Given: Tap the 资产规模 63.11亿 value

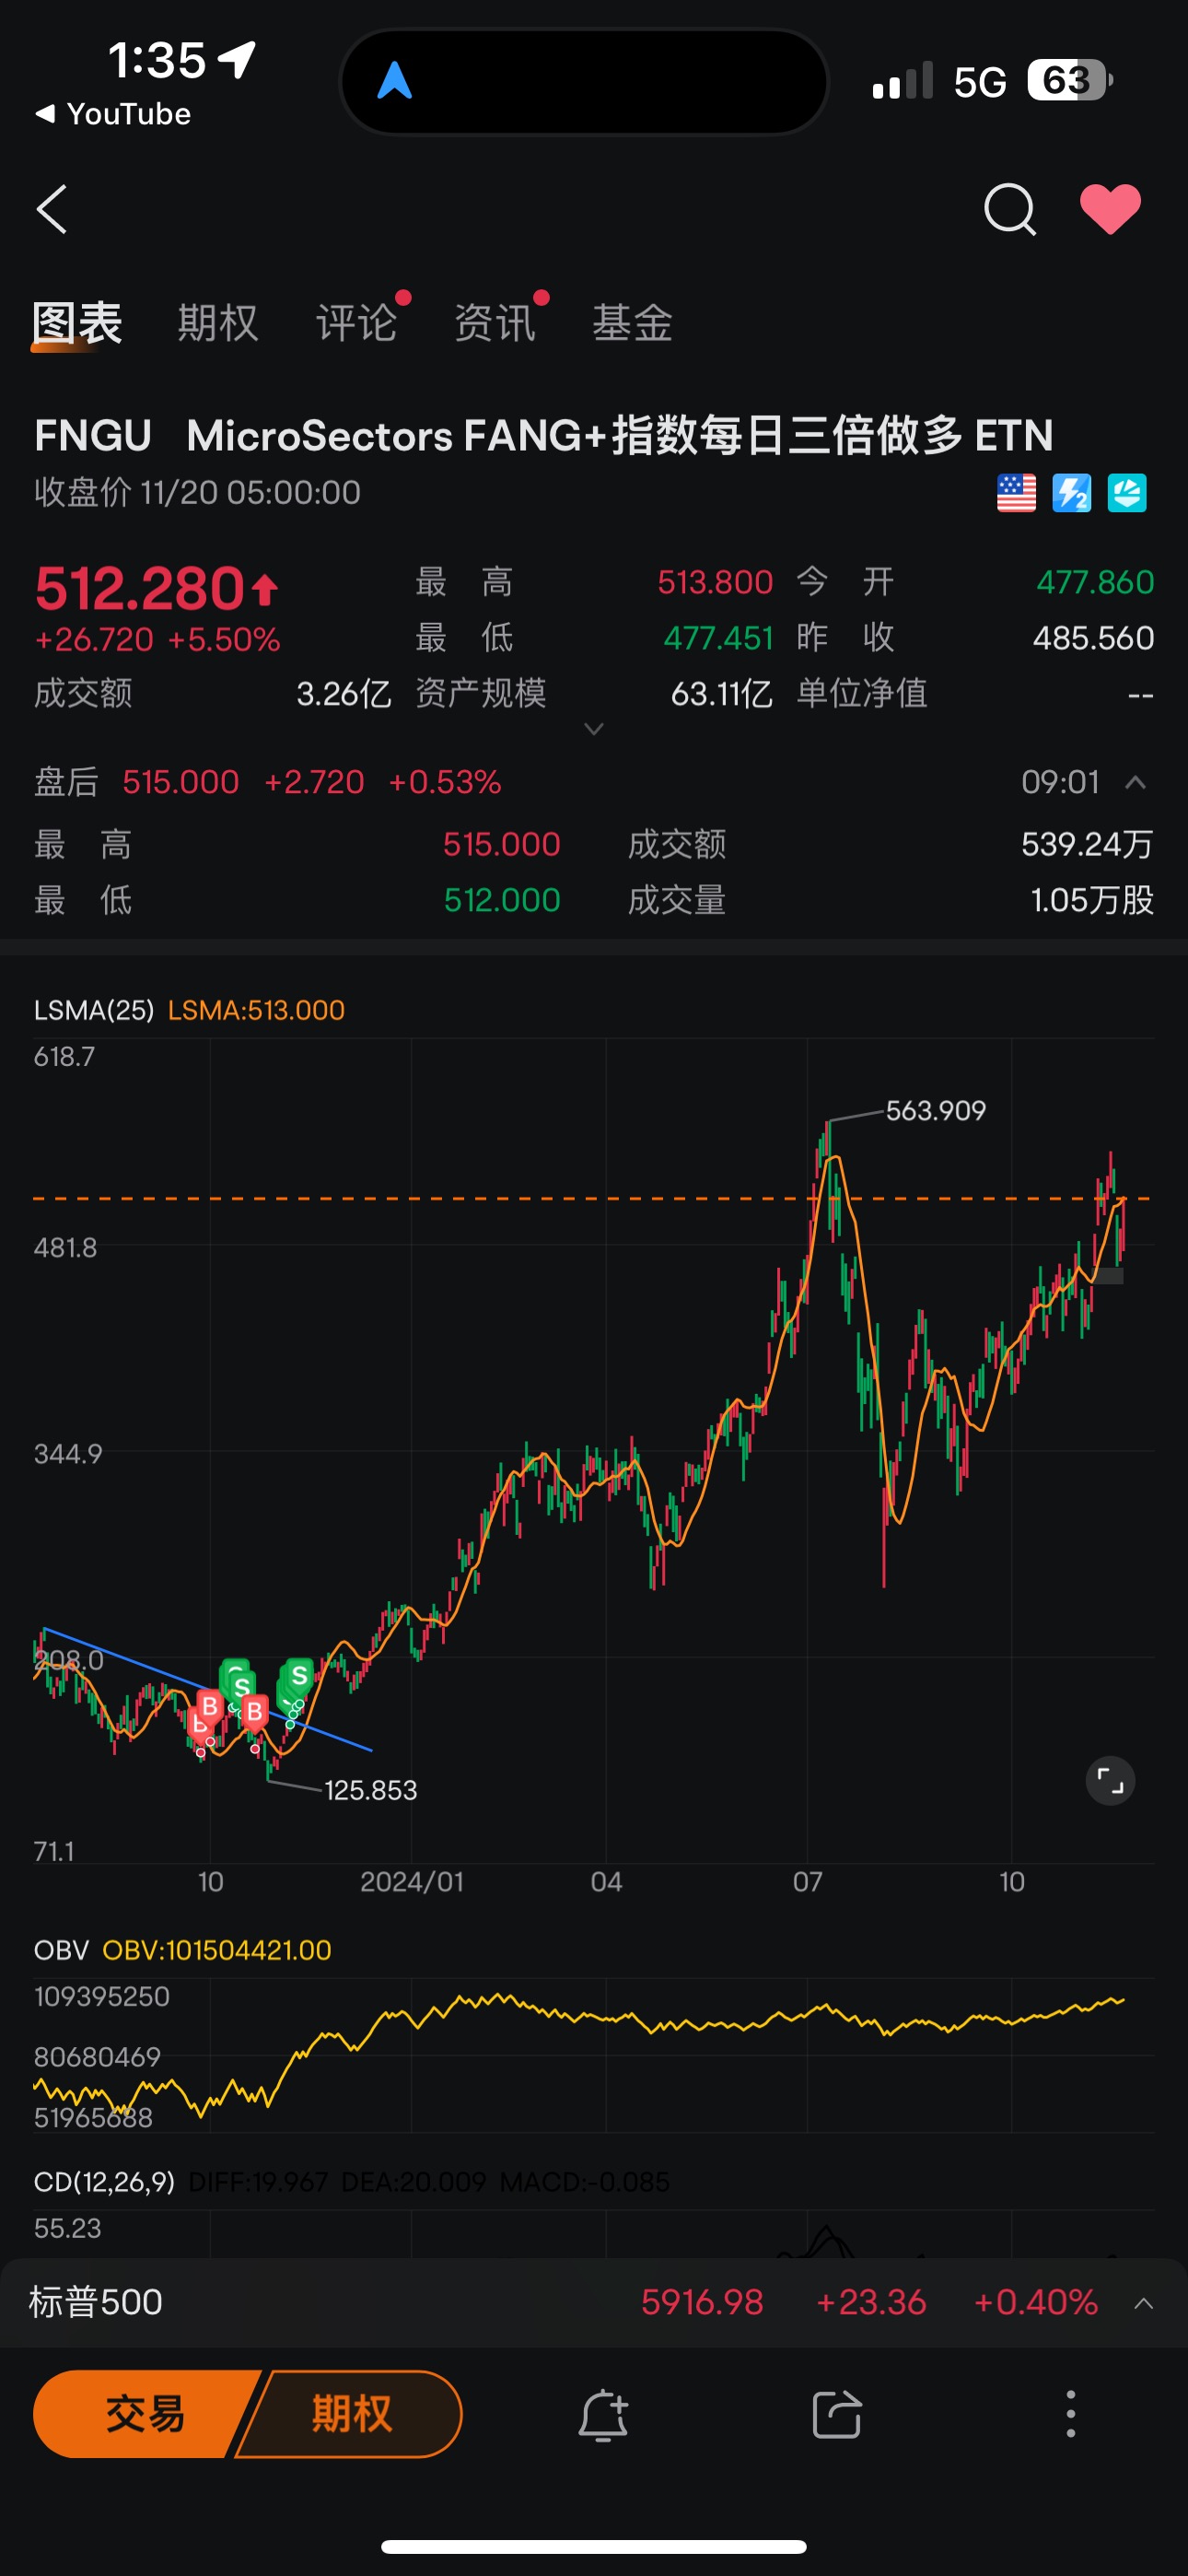Looking at the screenshot, I should 721,694.
